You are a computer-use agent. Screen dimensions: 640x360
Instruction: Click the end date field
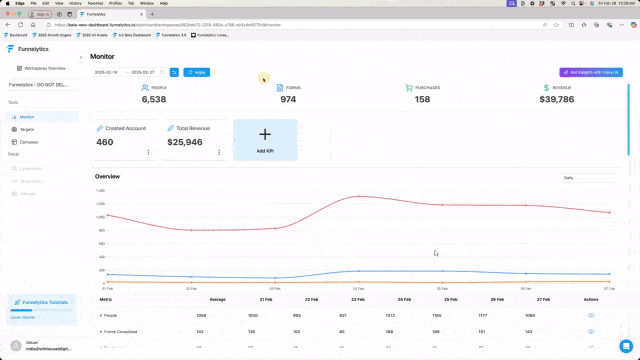143,72
